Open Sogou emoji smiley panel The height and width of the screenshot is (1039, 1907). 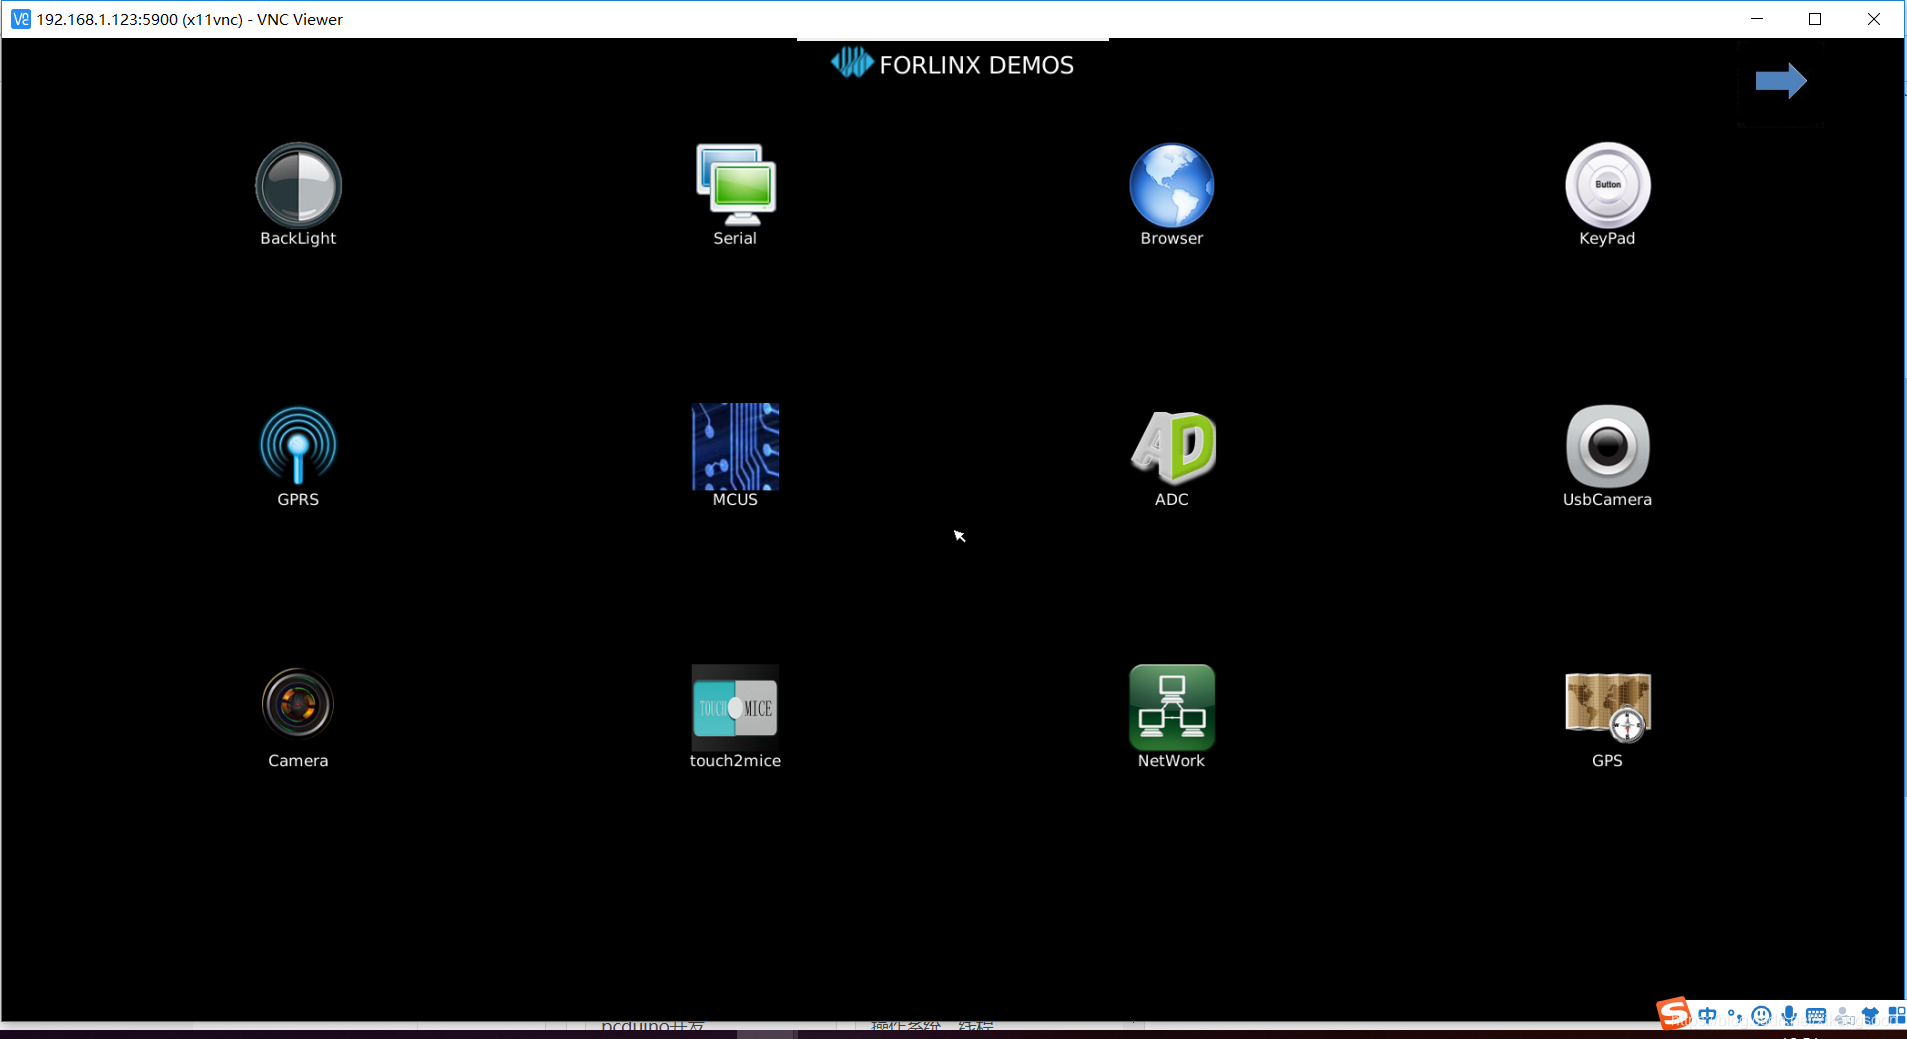point(1762,1016)
